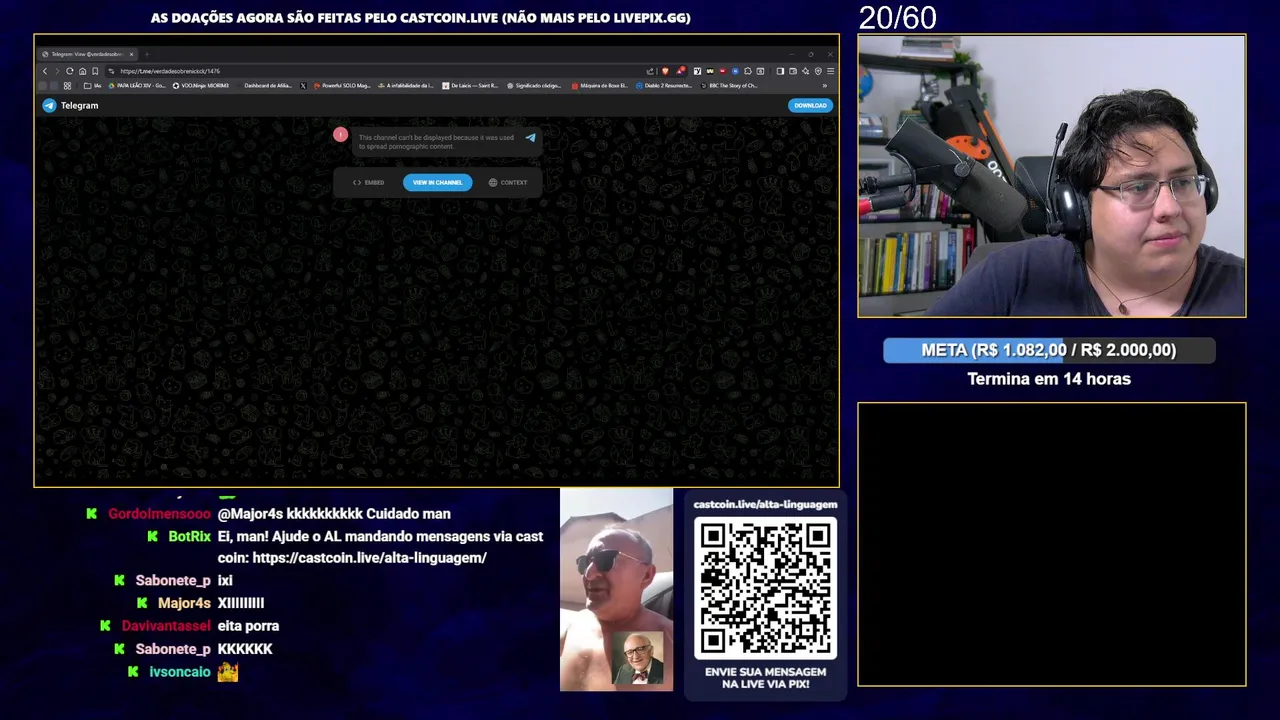Screen dimensions: 1280x720
Task: Open Brave Shields lion icon
Action: click(665, 71)
